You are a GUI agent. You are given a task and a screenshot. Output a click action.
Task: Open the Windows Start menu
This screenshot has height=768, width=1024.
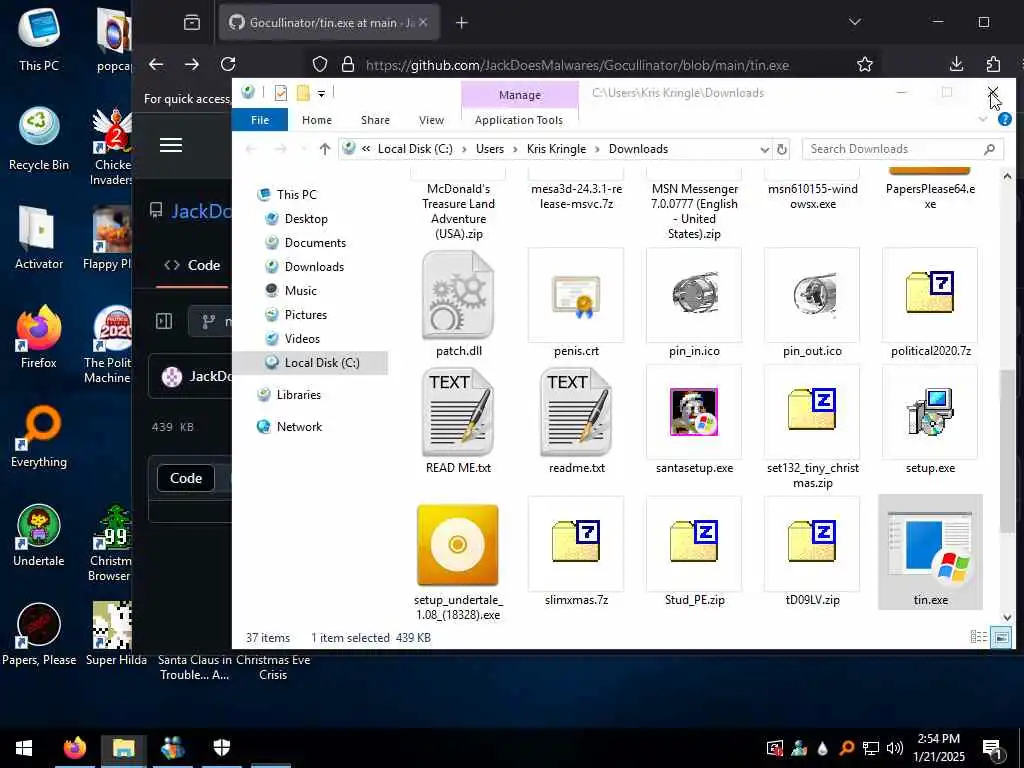24,748
